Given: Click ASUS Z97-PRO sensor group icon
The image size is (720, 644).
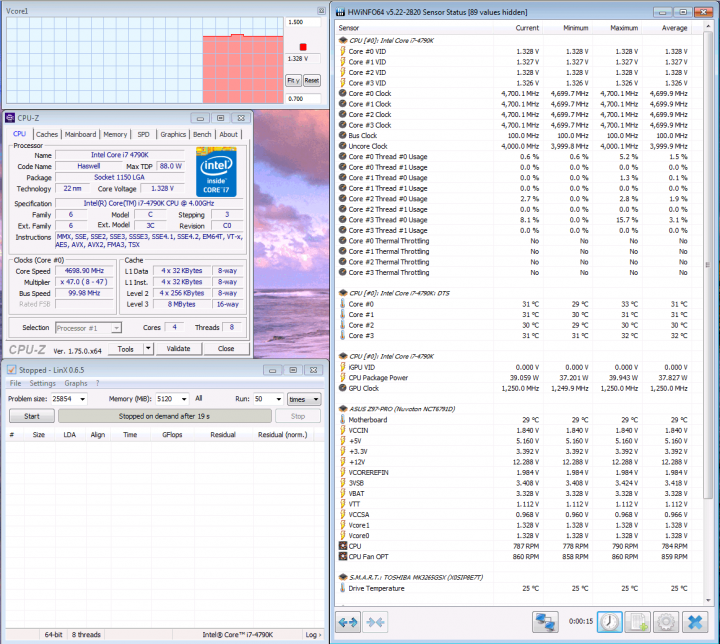Looking at the screenshot, I should point(343,408).
